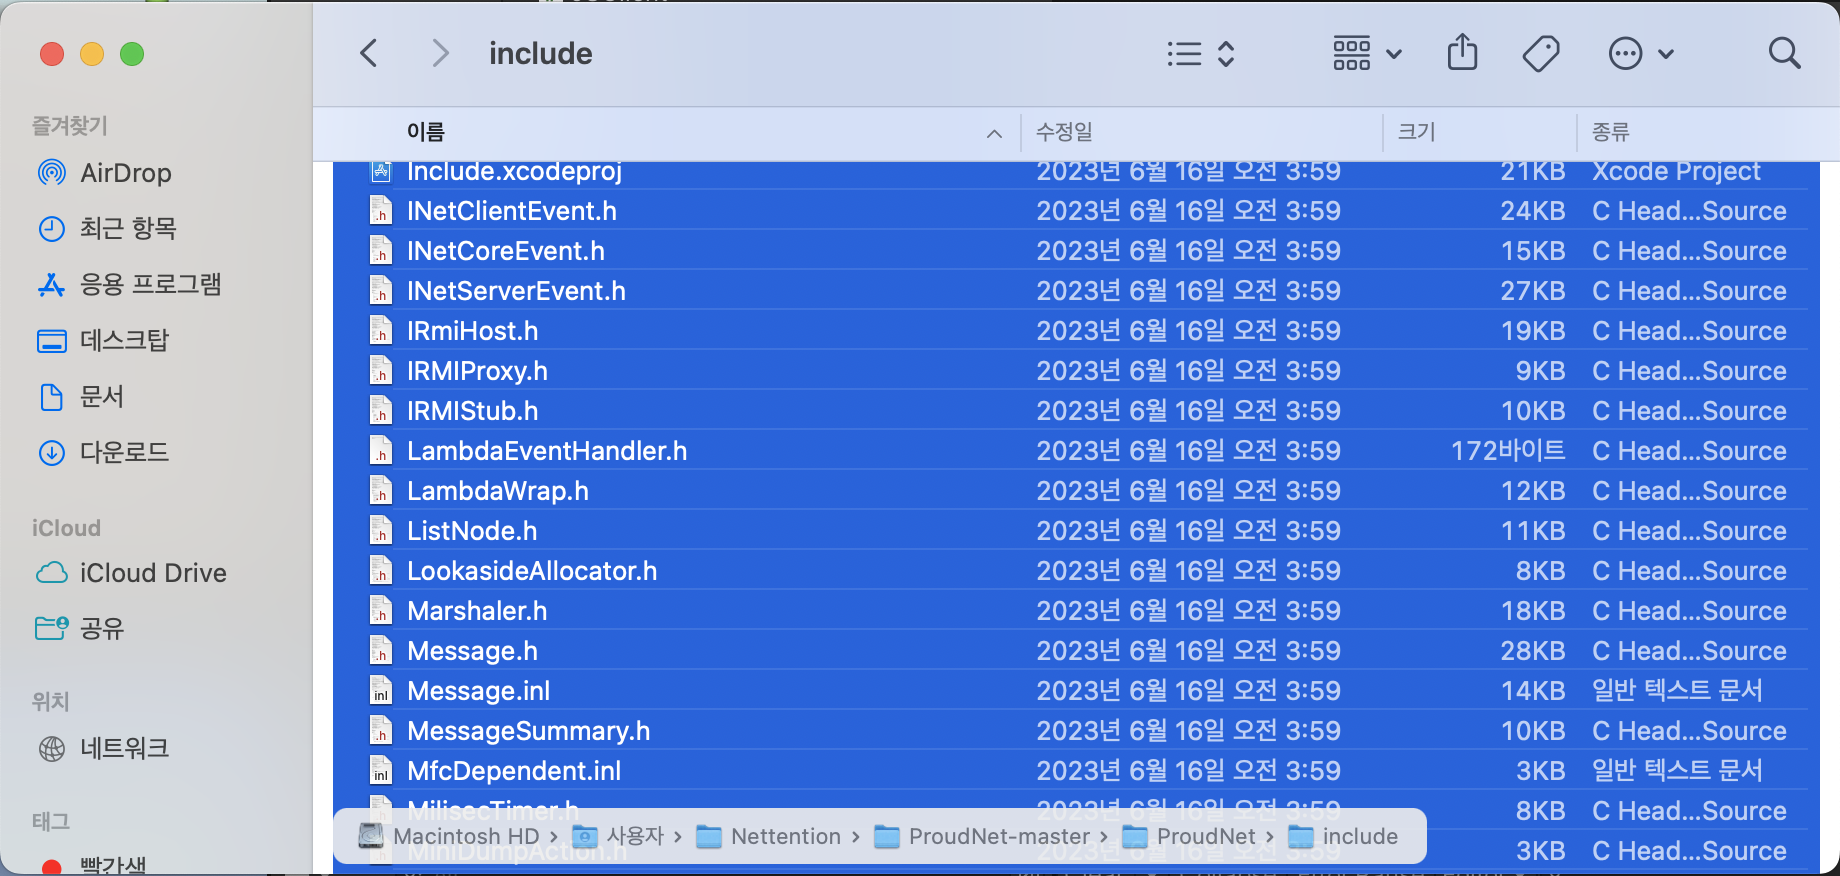Click Nettention in the path bar
This screenshot has width=1840, height=876.
tap(785, 836)
